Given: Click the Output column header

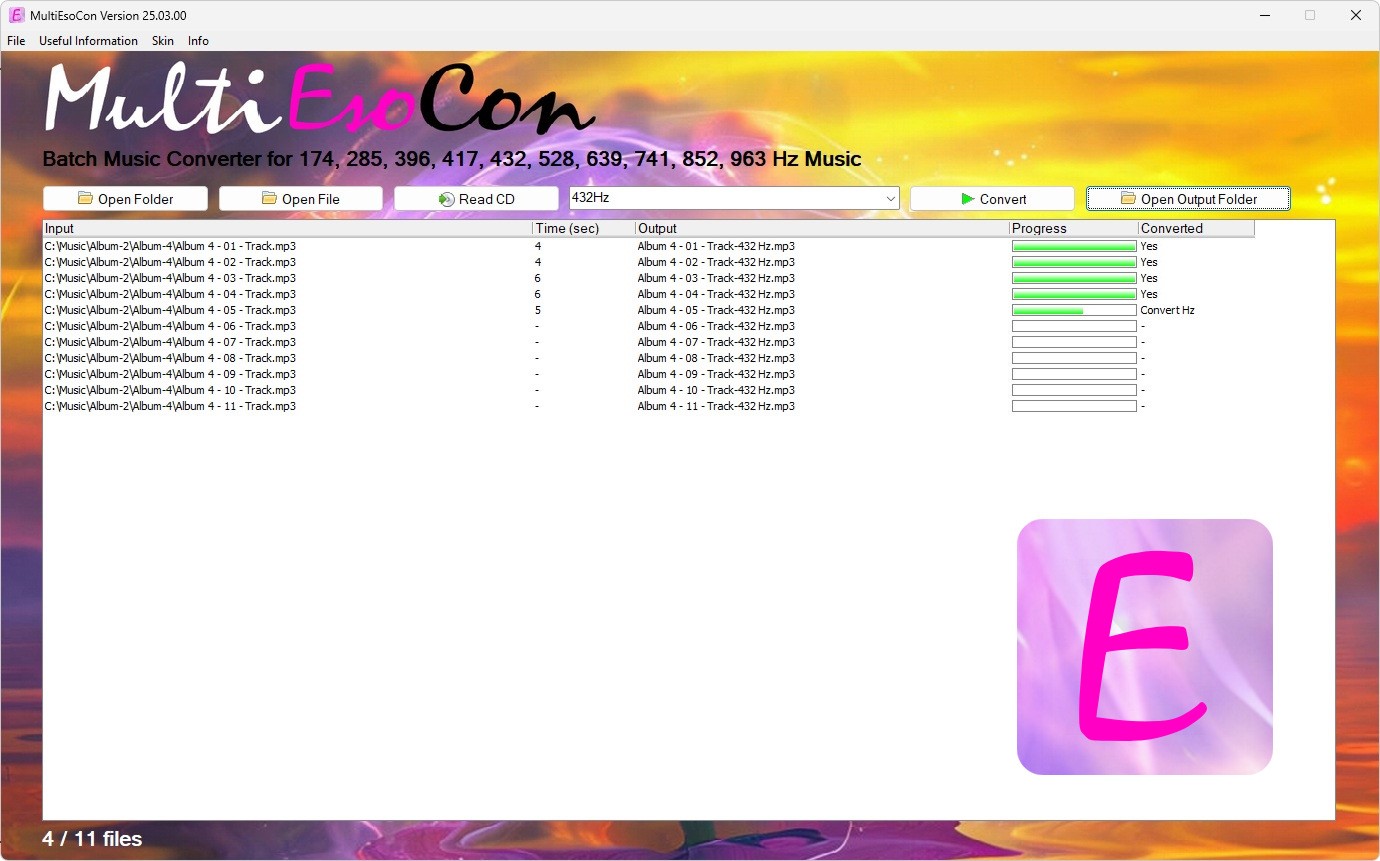Looking at the screenshot, I should pos(822,228).
